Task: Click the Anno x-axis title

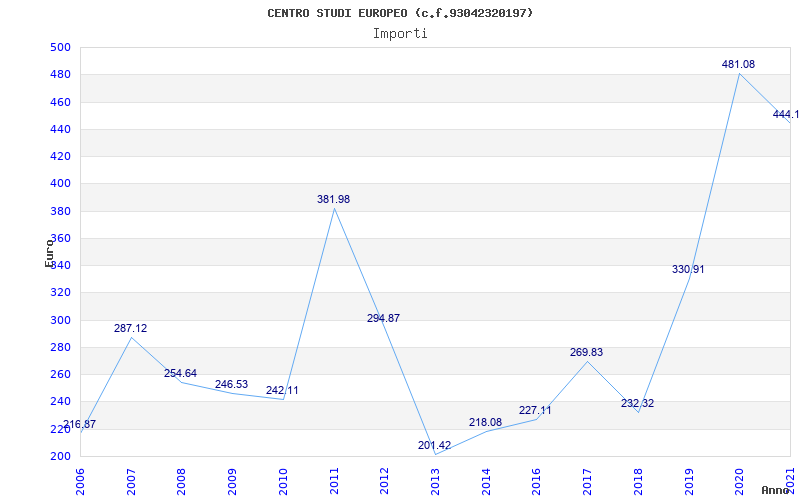Action: click(774, 490)
